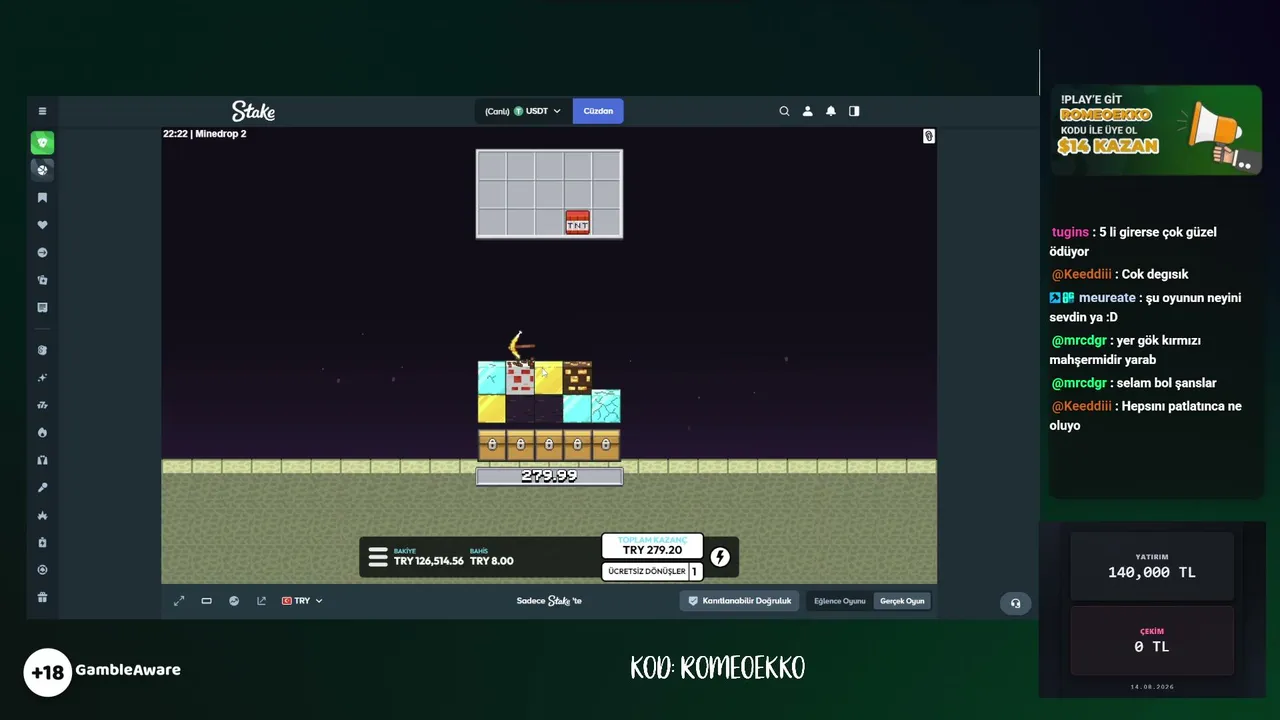Click the white icon at the game's top-right corner

click(928, 136)
